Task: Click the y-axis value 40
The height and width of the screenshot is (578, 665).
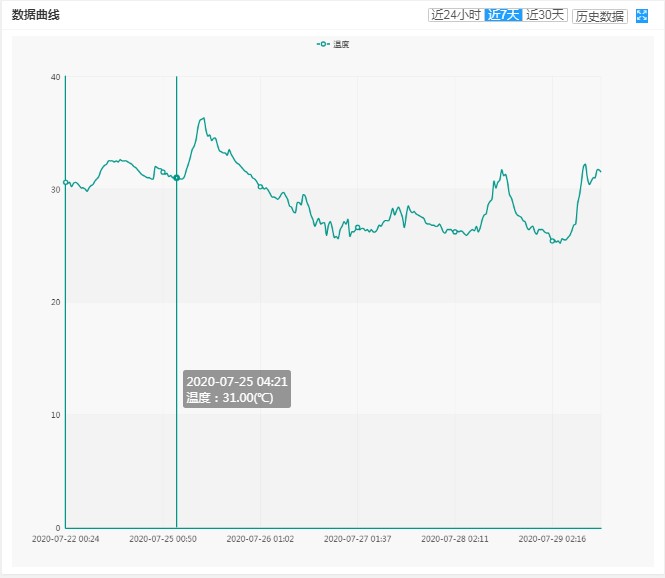Action: [x=55, y=77]
